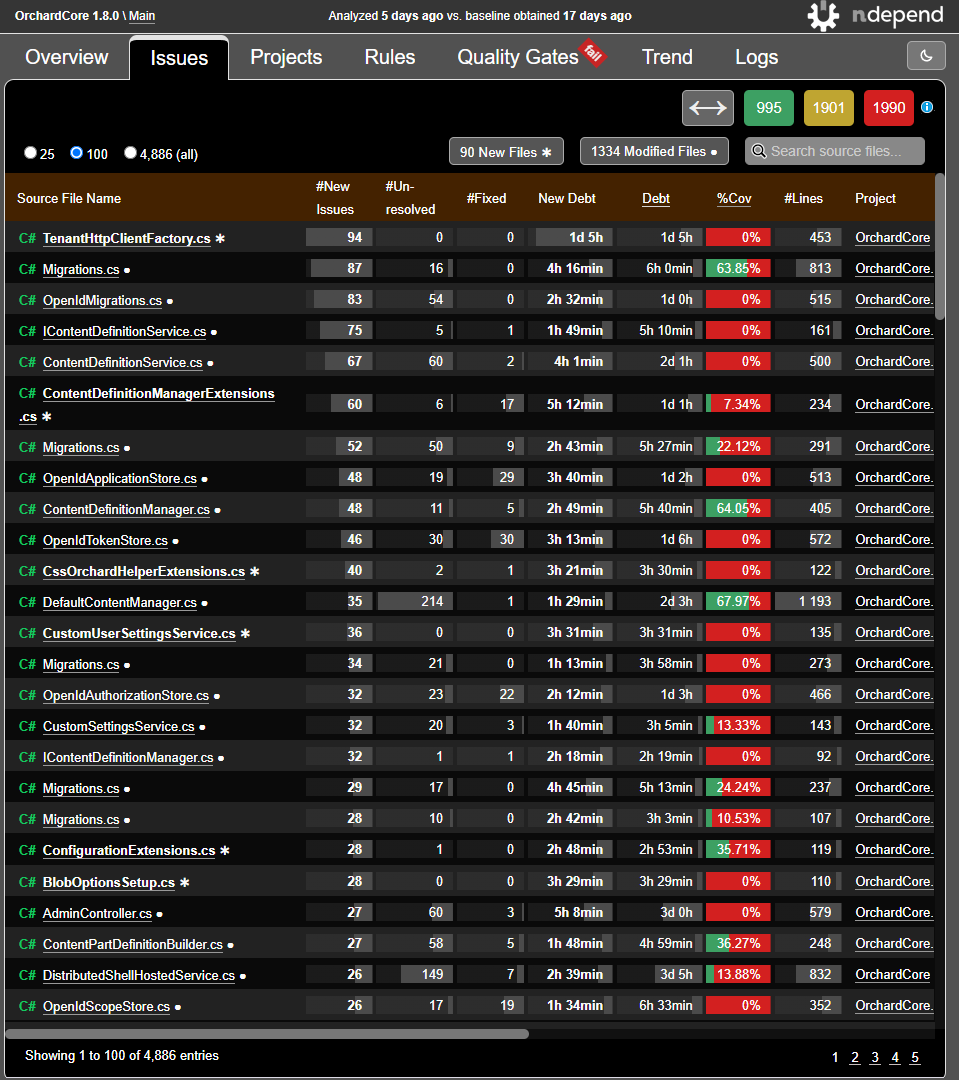Click C# icon beside OpenIdScopeStore.cs

(27, 1006)
